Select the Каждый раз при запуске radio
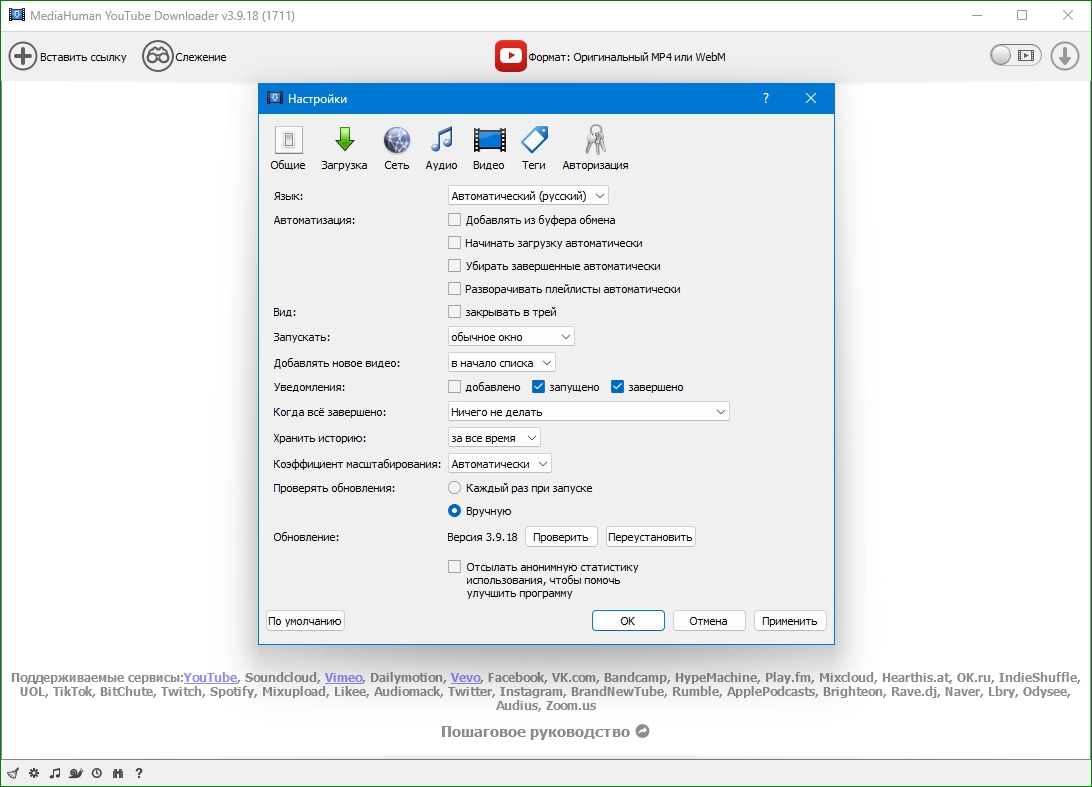1092x787 pixels. coord(454,488)
